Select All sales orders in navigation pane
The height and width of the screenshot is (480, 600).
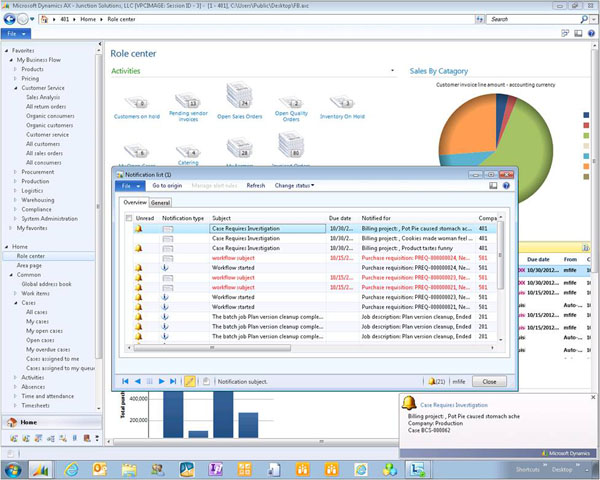[x=45, y=152]
